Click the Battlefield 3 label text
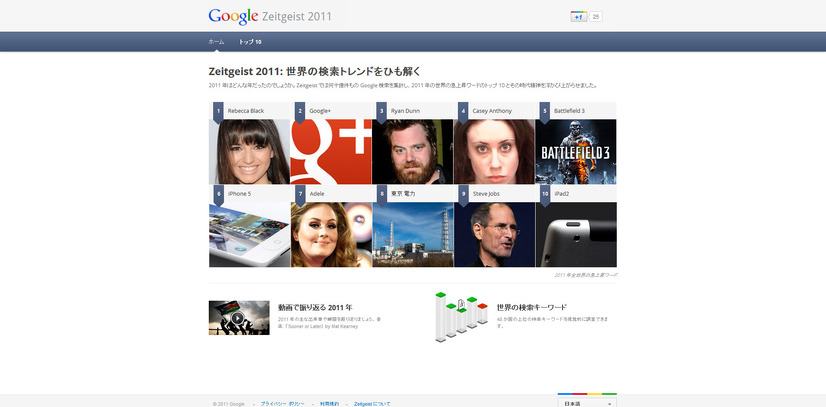This screenshot has height=407, width=826. click(x=569, y=111)
